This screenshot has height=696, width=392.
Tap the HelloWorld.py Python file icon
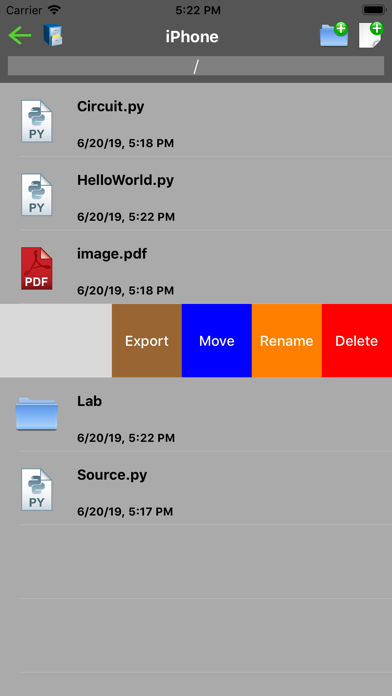pos(36,195)
